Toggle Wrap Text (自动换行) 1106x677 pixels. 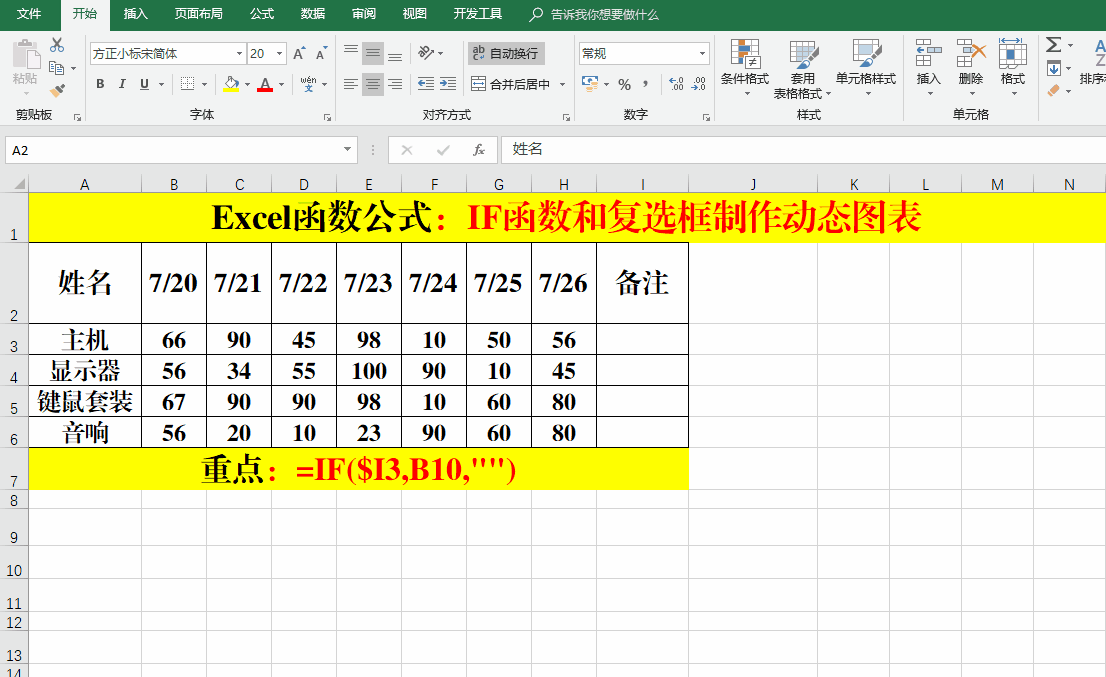tap(506, 54)
